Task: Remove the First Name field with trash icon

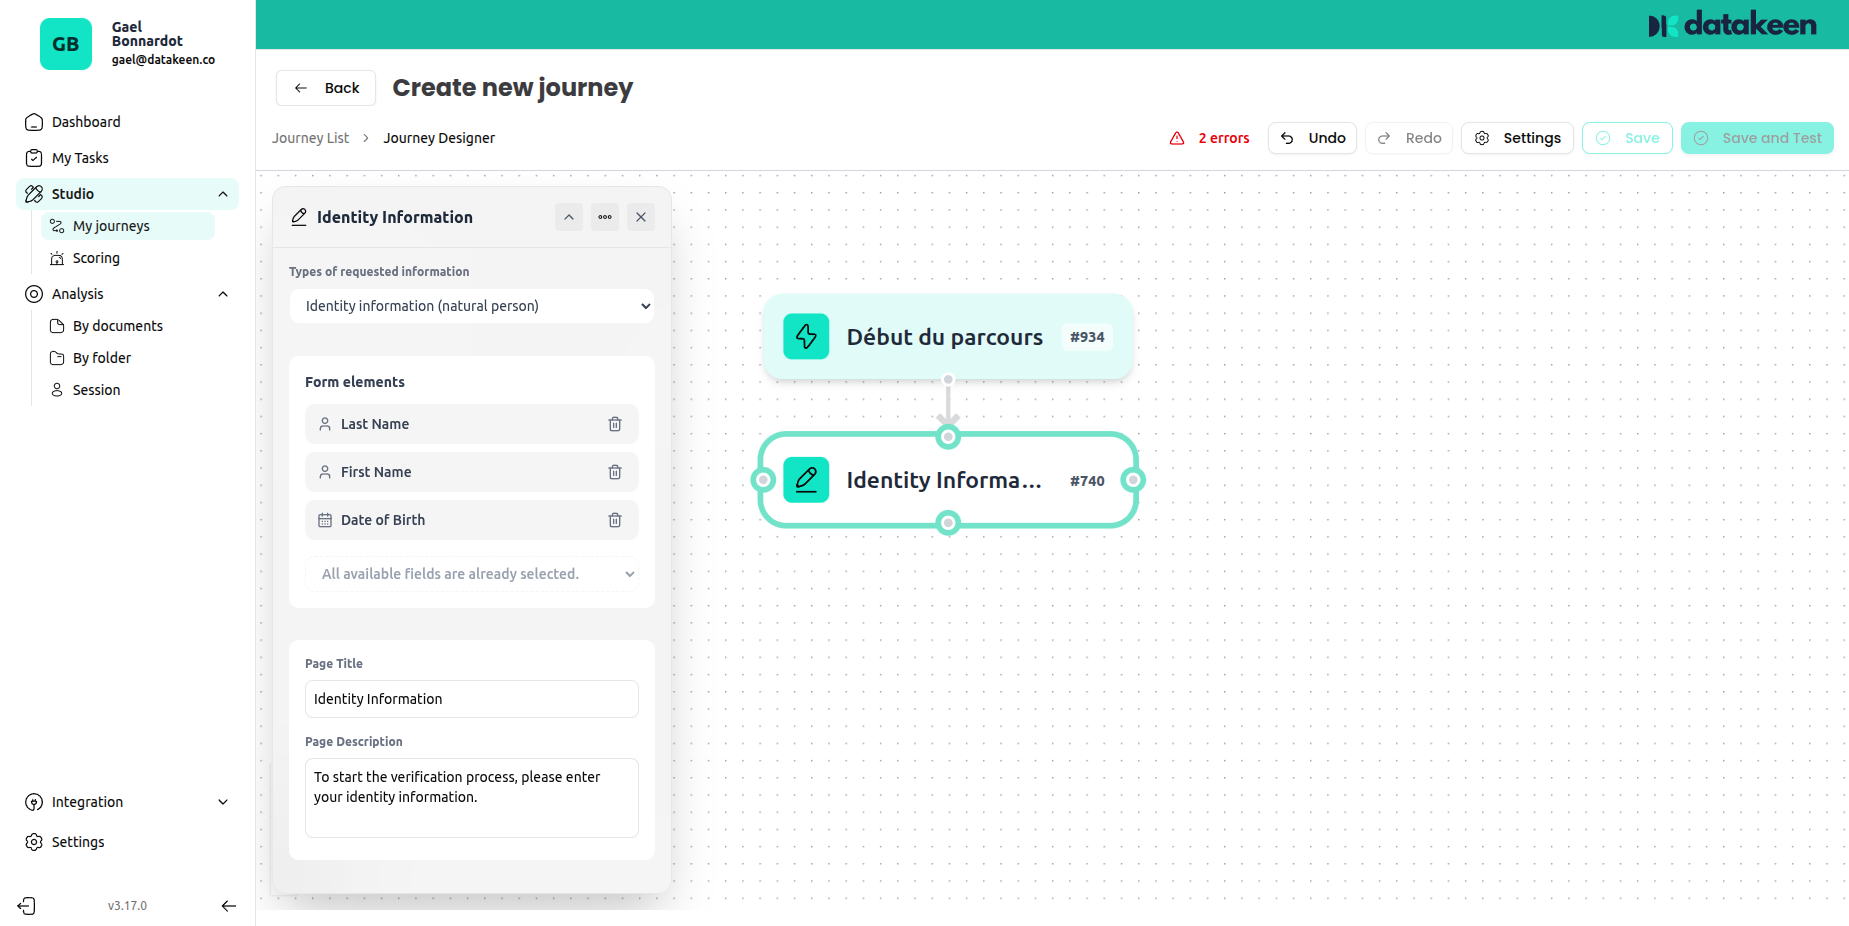Action: [x=614, y=471]
